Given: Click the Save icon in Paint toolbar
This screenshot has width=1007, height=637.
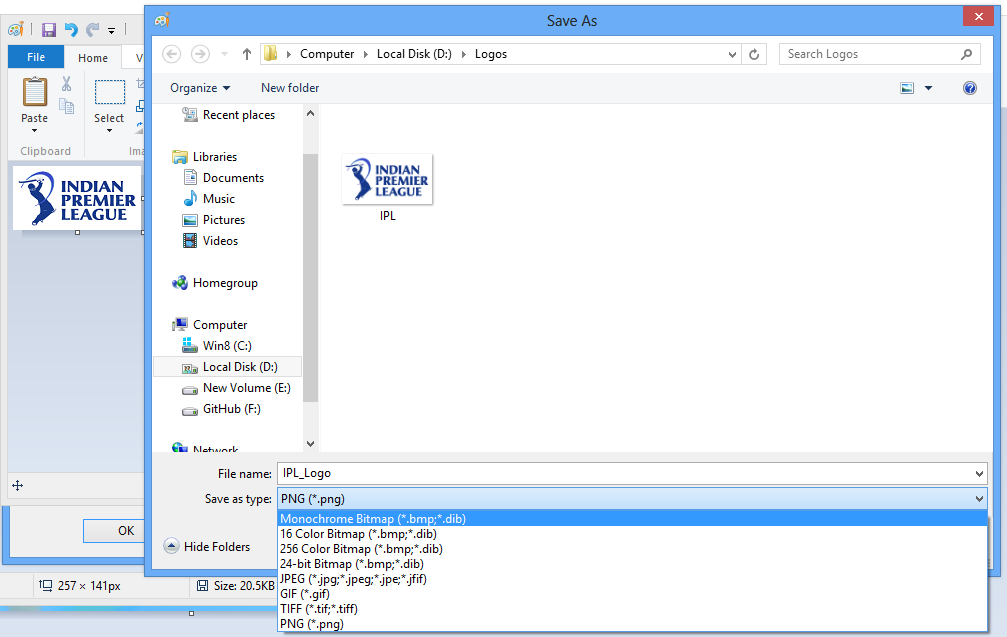Looking at the screenshot, I should (48, 30).
